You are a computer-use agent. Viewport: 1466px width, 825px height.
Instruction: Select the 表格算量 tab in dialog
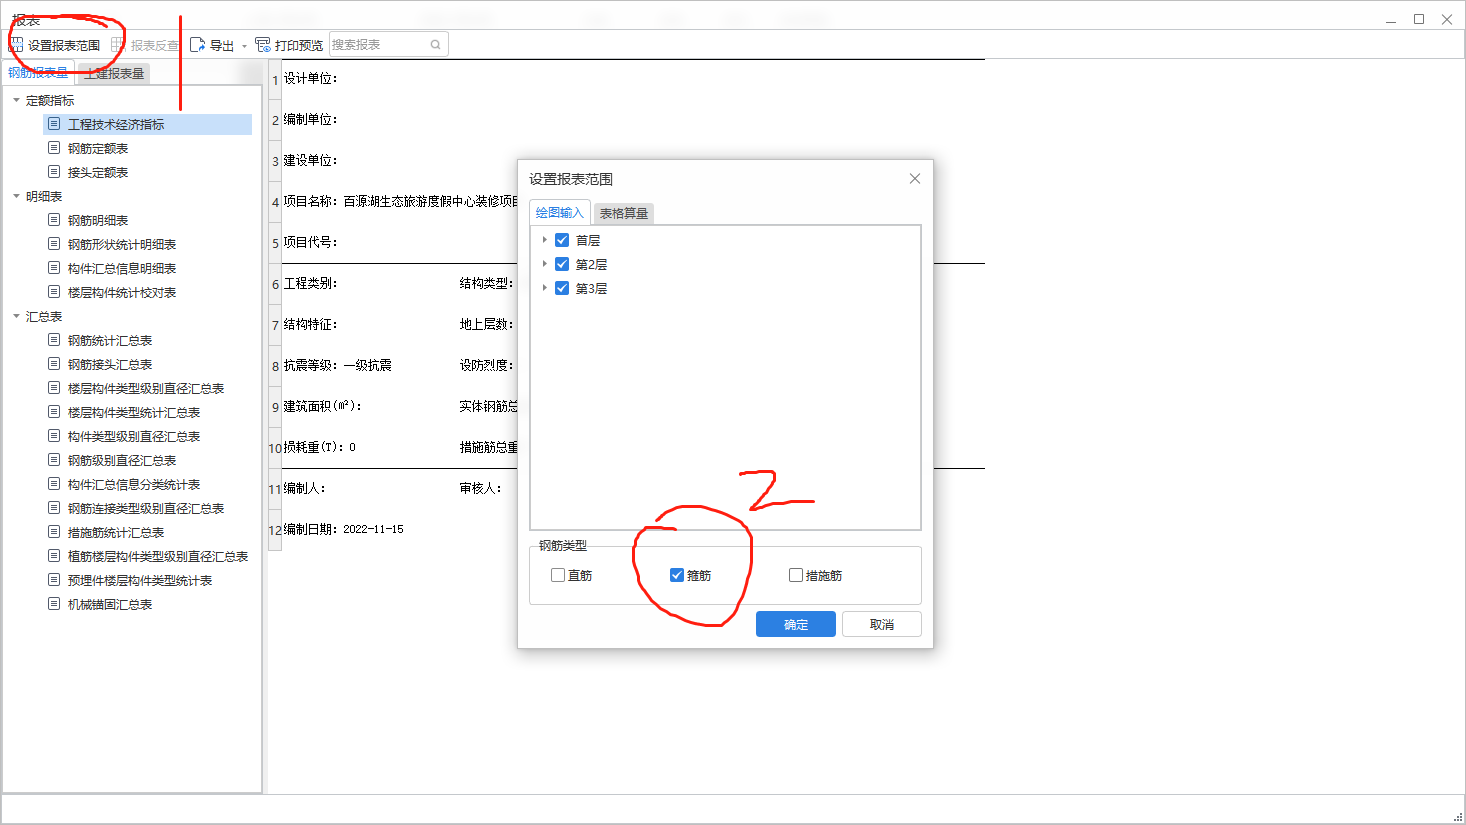pyautogui.click(x=624, y=213)
